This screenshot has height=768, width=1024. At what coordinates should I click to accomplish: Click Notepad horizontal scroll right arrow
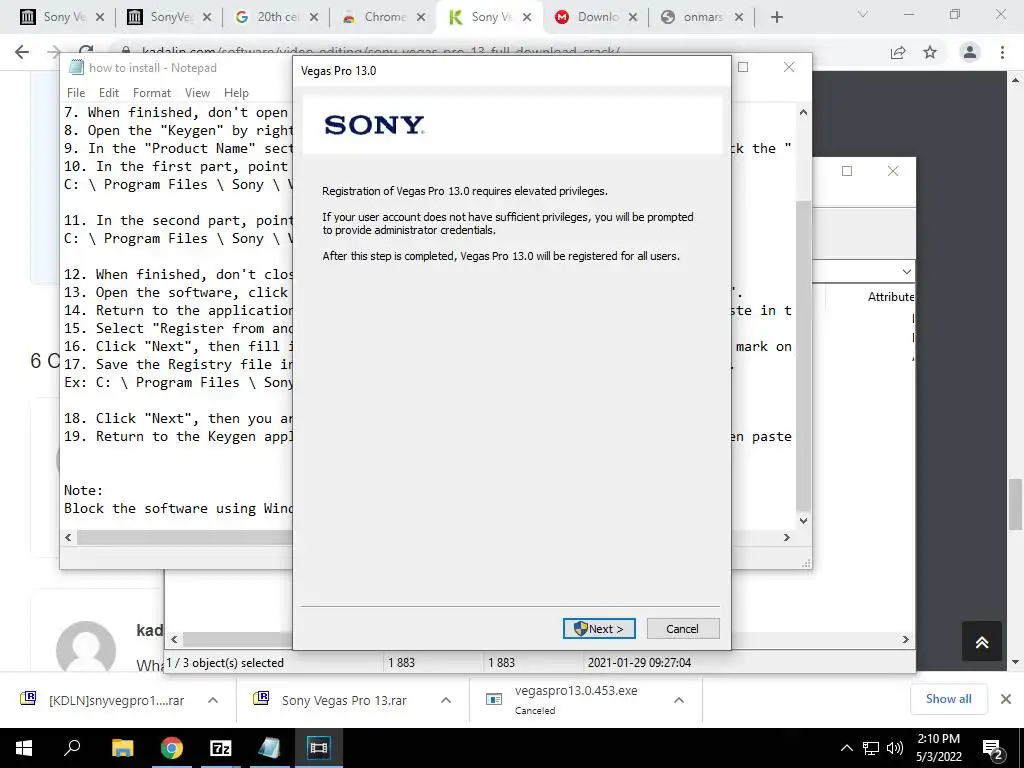pyautogui.click(x=786, y=537)
